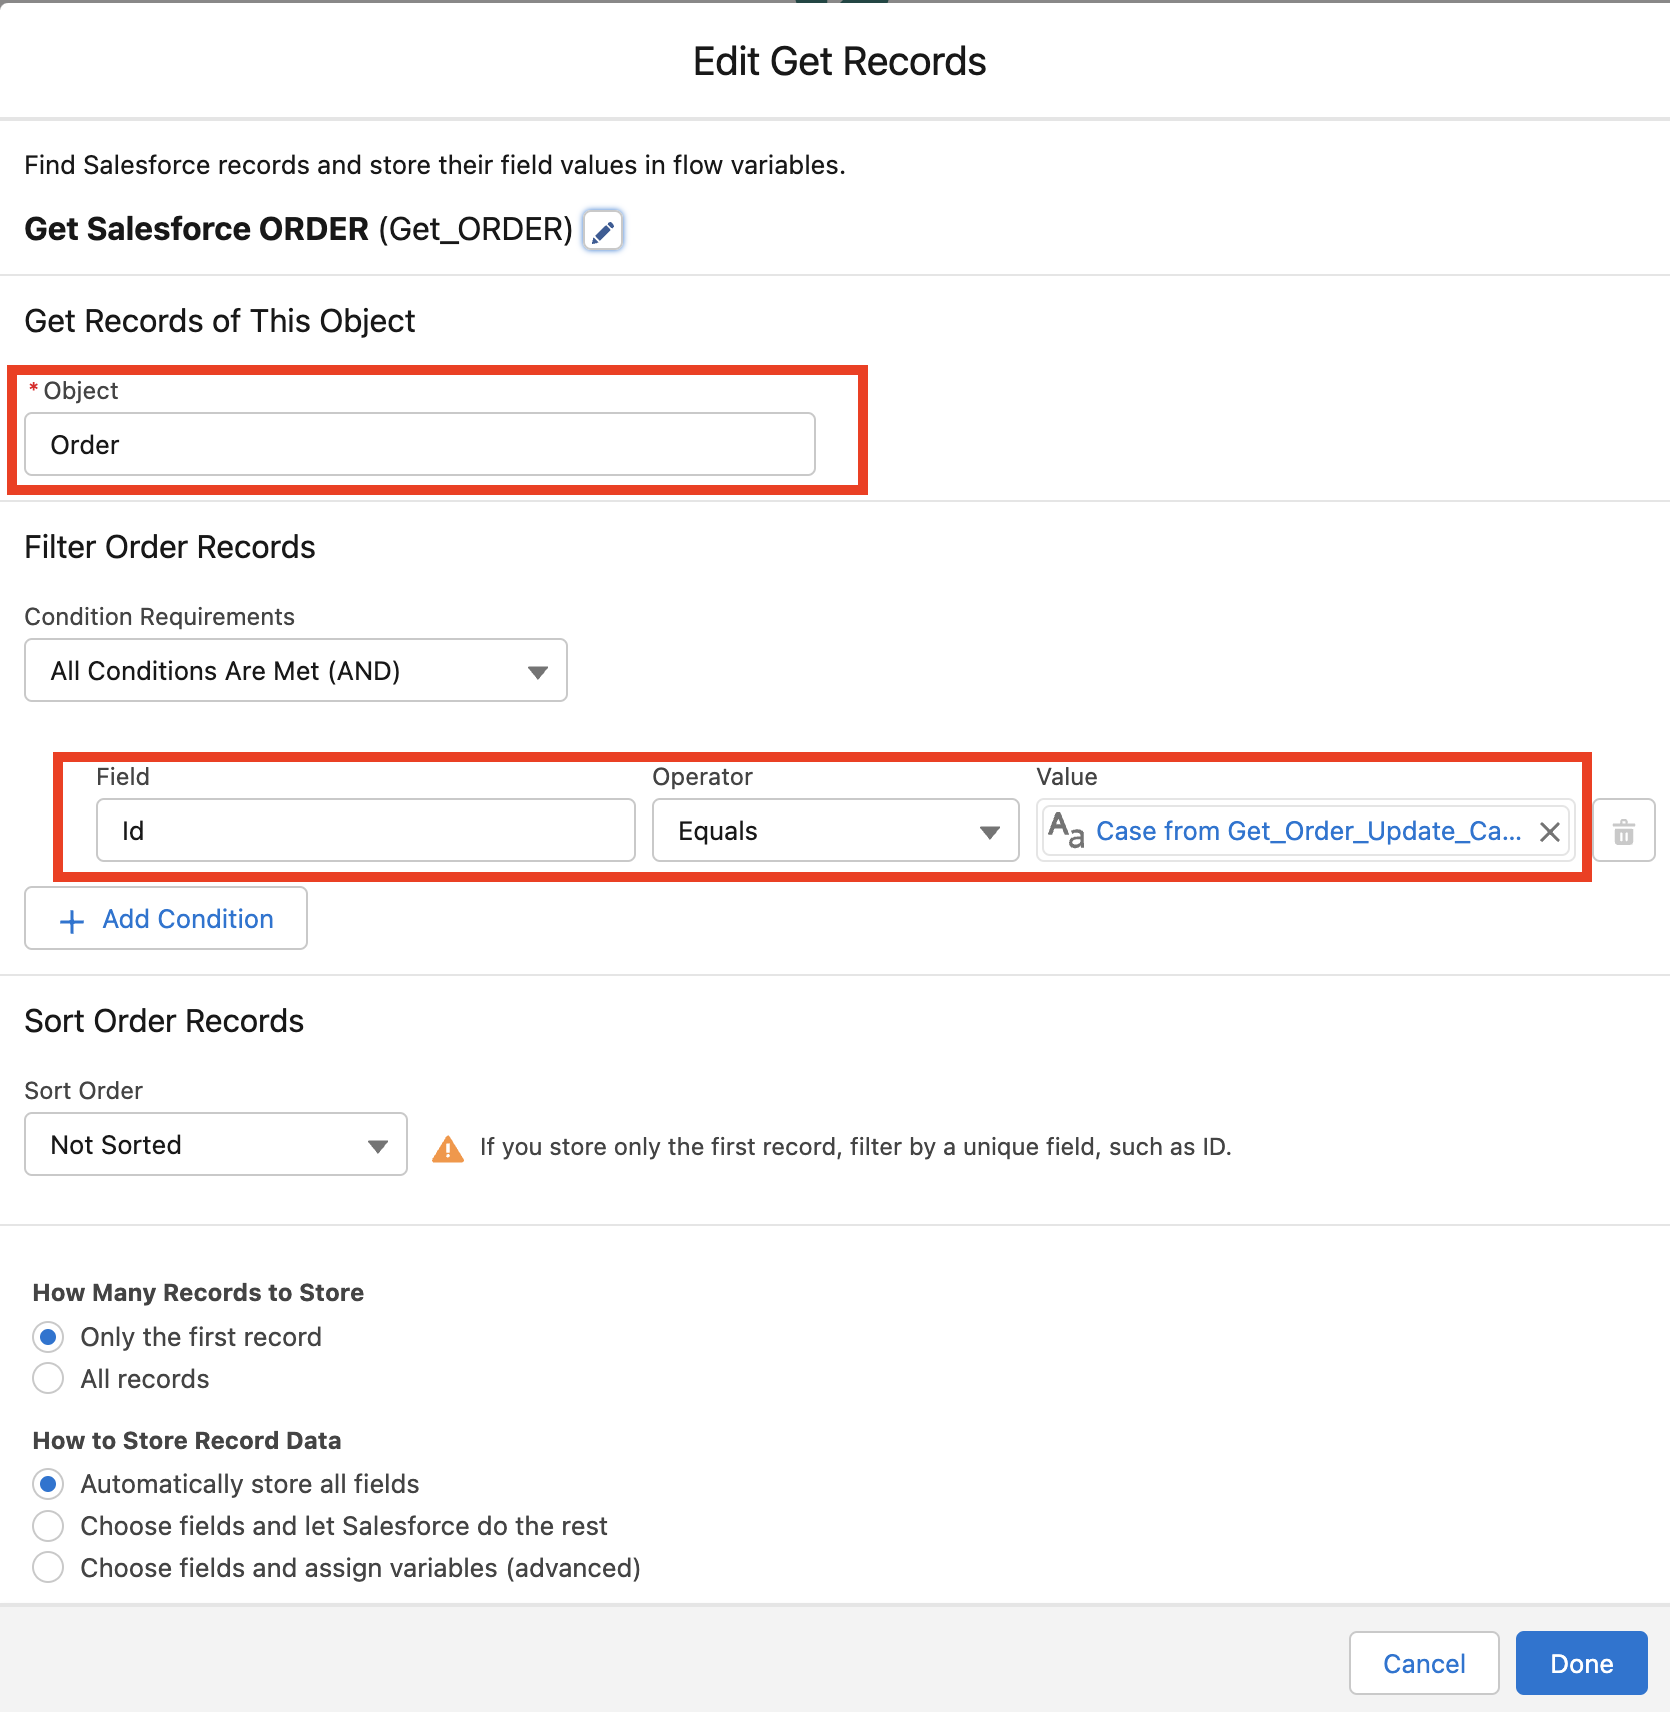
Task: Click the Cancel button
Action: coord(1423,1664)
